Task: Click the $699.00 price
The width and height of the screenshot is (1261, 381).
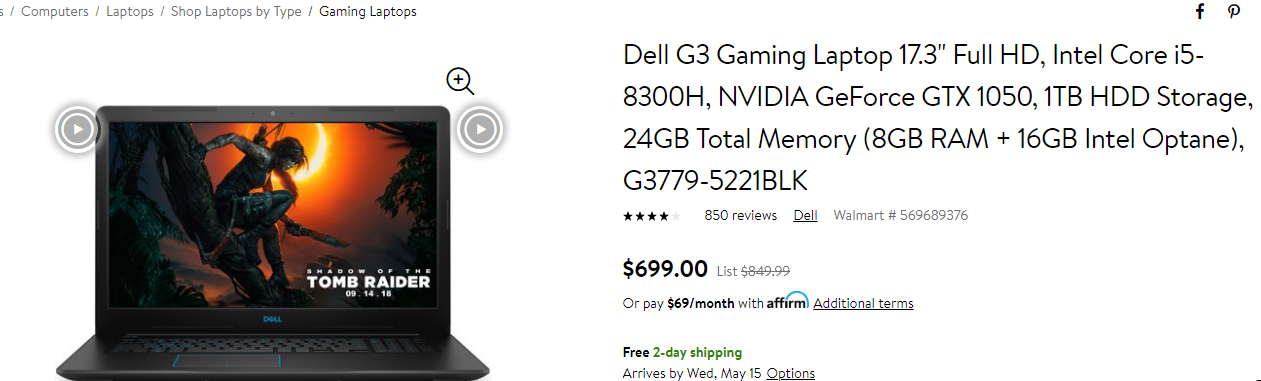Action: tap(665, 268)
